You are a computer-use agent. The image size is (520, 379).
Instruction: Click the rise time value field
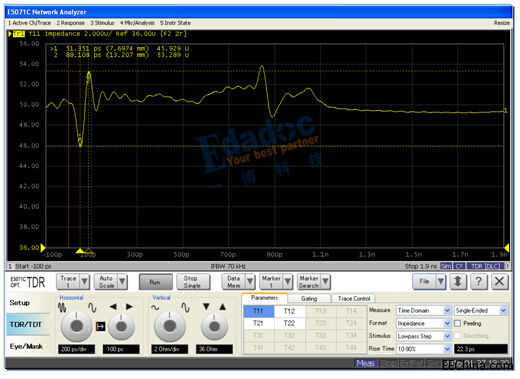pos(481,349)
